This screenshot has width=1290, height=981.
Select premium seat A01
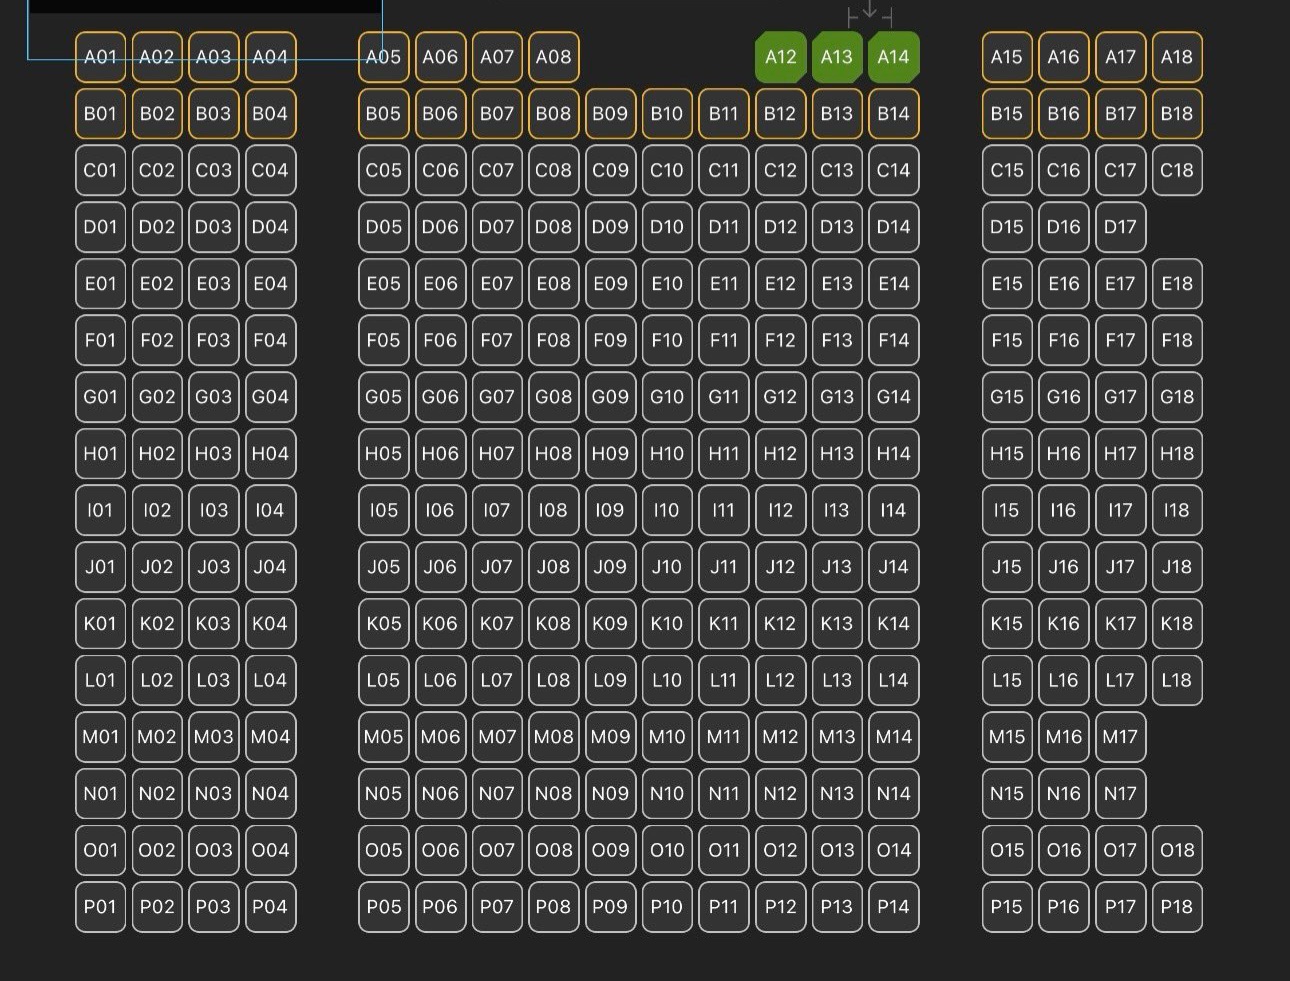(100, 57)
